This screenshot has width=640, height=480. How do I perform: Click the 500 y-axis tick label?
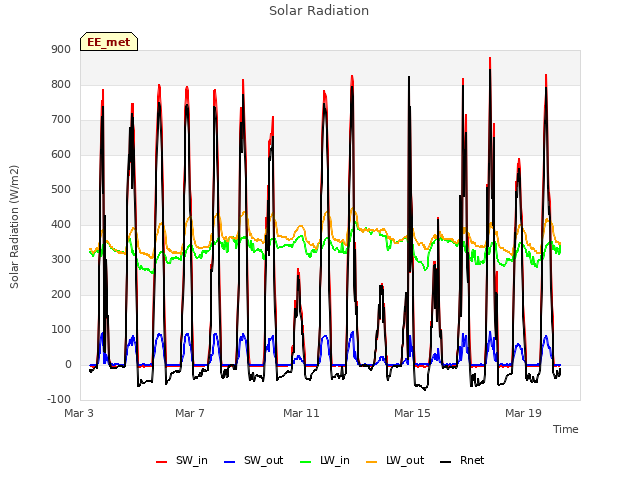point(61,190)
